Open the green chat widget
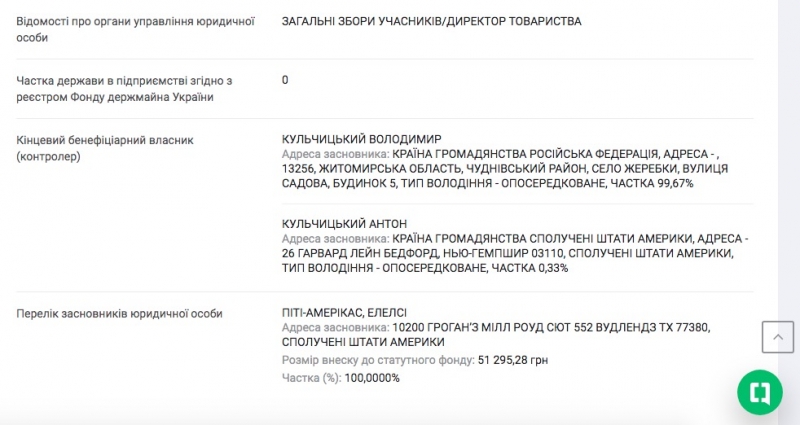The image size is (800, 425). (x=759, y=392)
